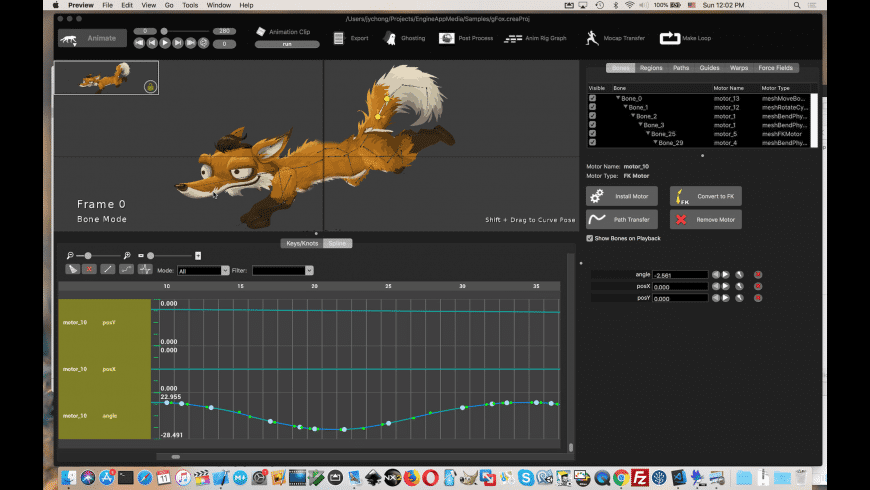Step forward one frame in playback controls
Image resolution: width=870 pixels, height=490 pixels.
[178, 43]
